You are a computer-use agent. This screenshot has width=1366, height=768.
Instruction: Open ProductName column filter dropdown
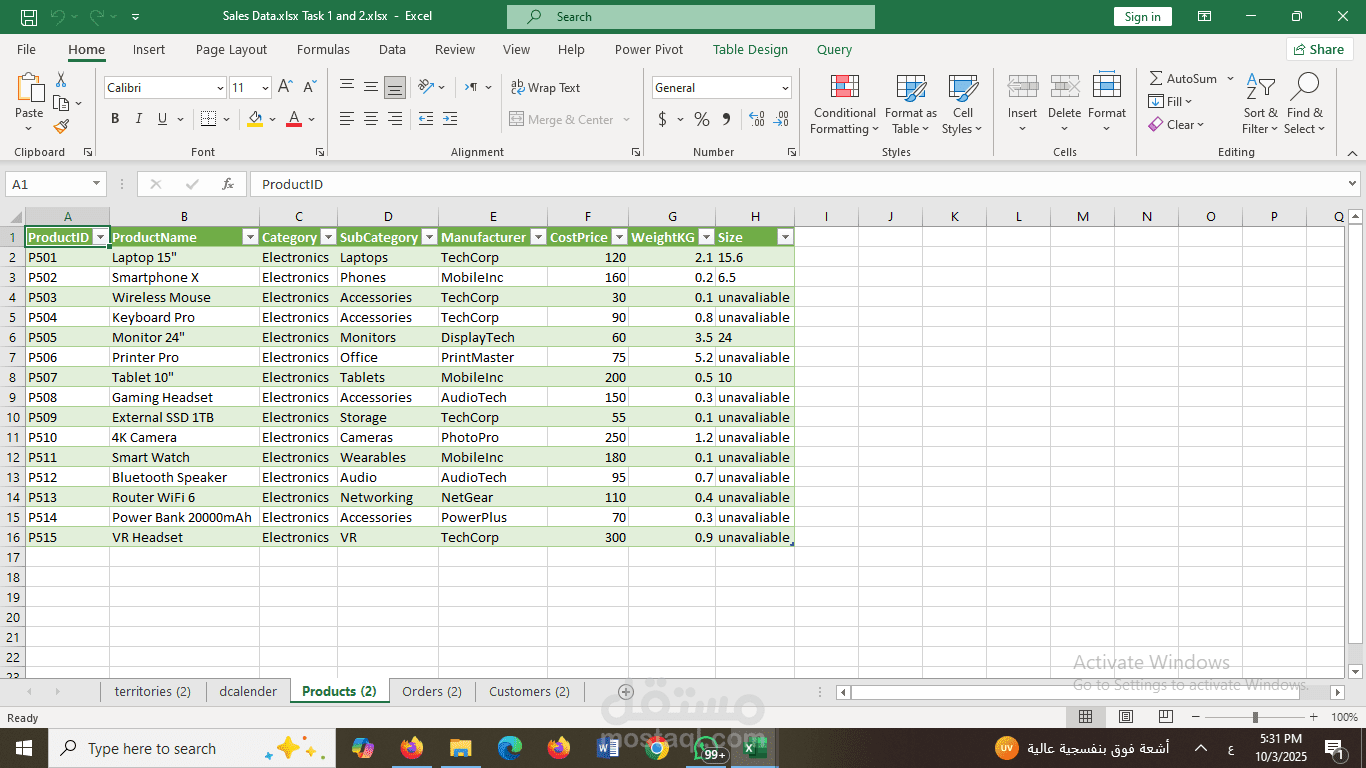(x=249, y=237)
